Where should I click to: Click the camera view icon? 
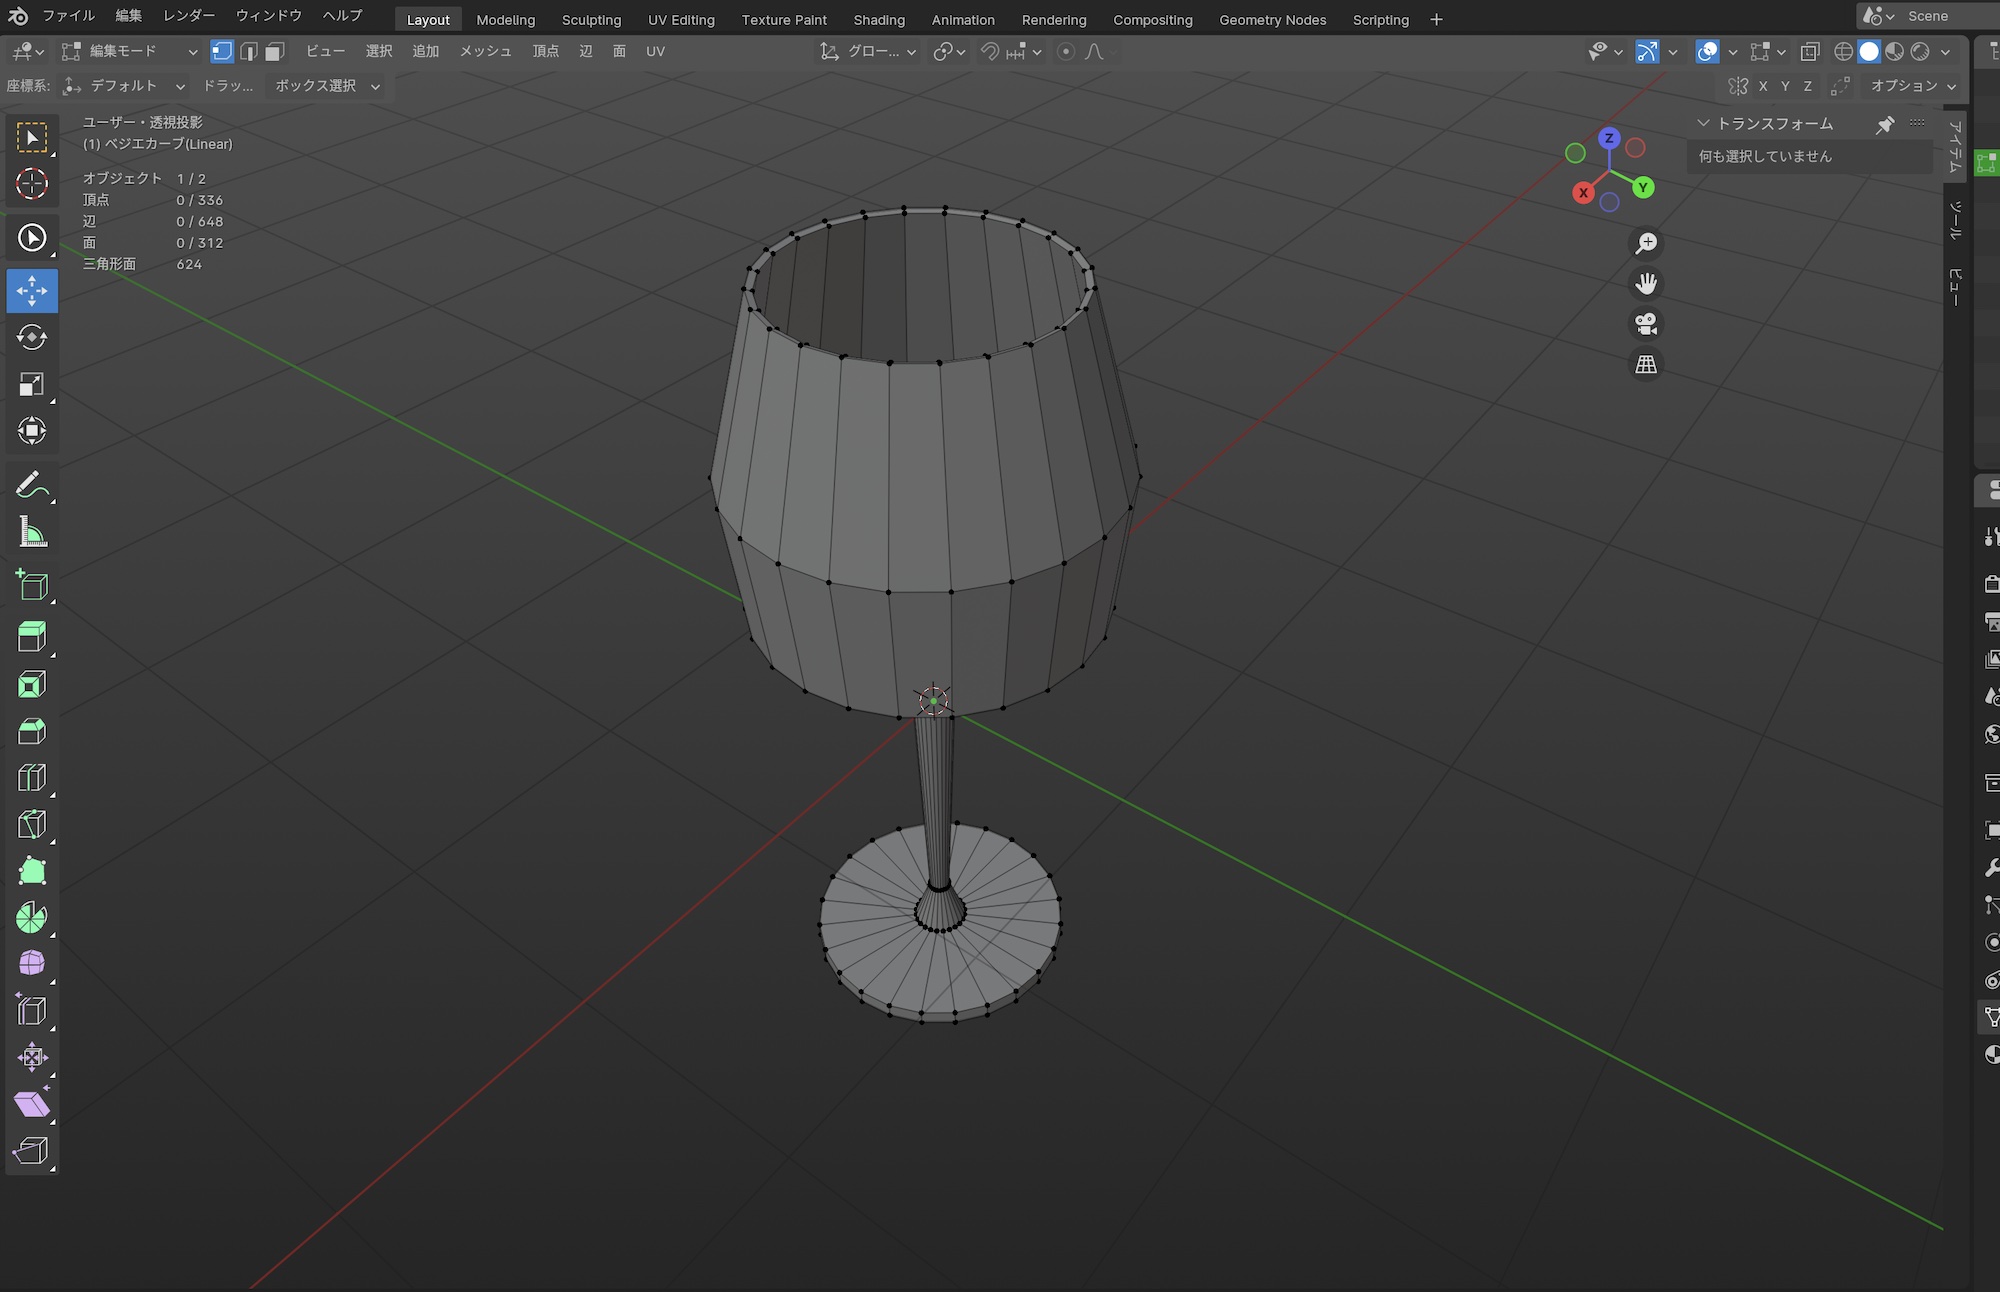1646,324
